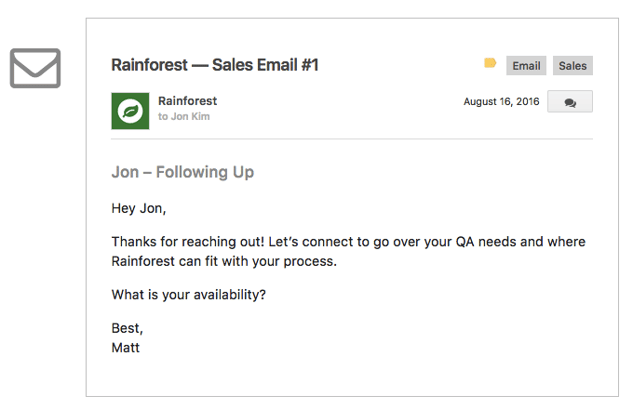
Task: Click the recipient text to Jon Kim
Action: [x=184, y=116]
